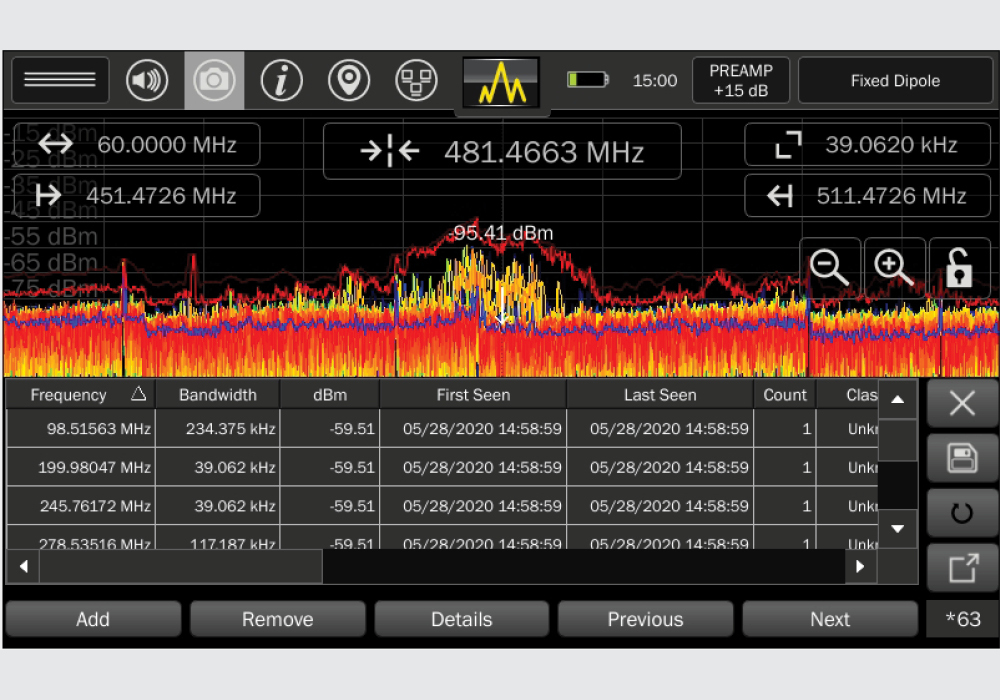Expand the spectrum mode pull-down tab
Image resolution: width=1000 pixels, height=700 pixels.
click(501, 83)
